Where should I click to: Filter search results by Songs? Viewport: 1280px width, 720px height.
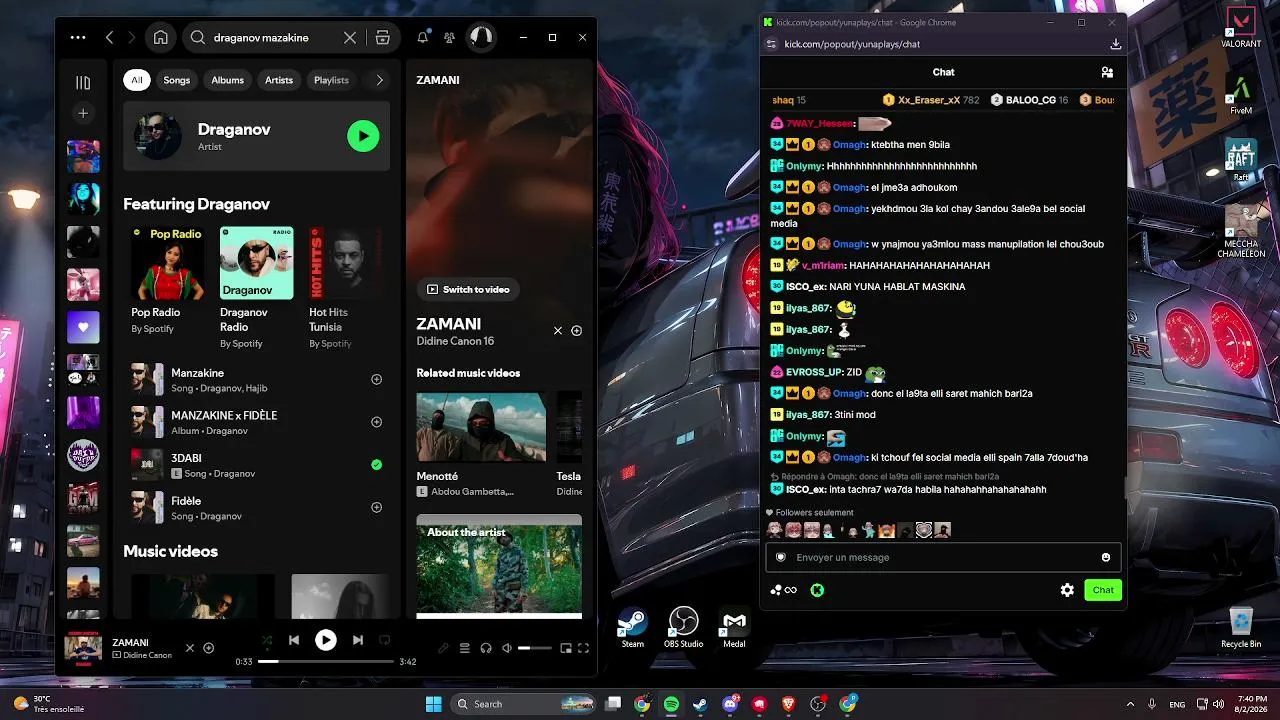coord(177,80)
